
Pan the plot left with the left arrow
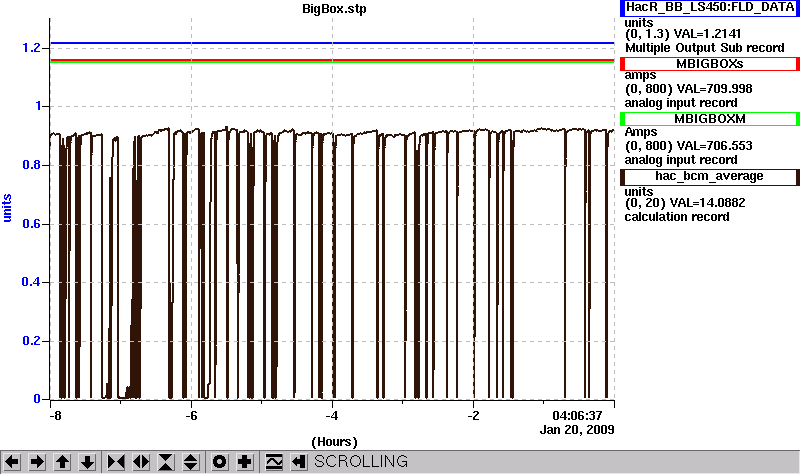point(12,462)
